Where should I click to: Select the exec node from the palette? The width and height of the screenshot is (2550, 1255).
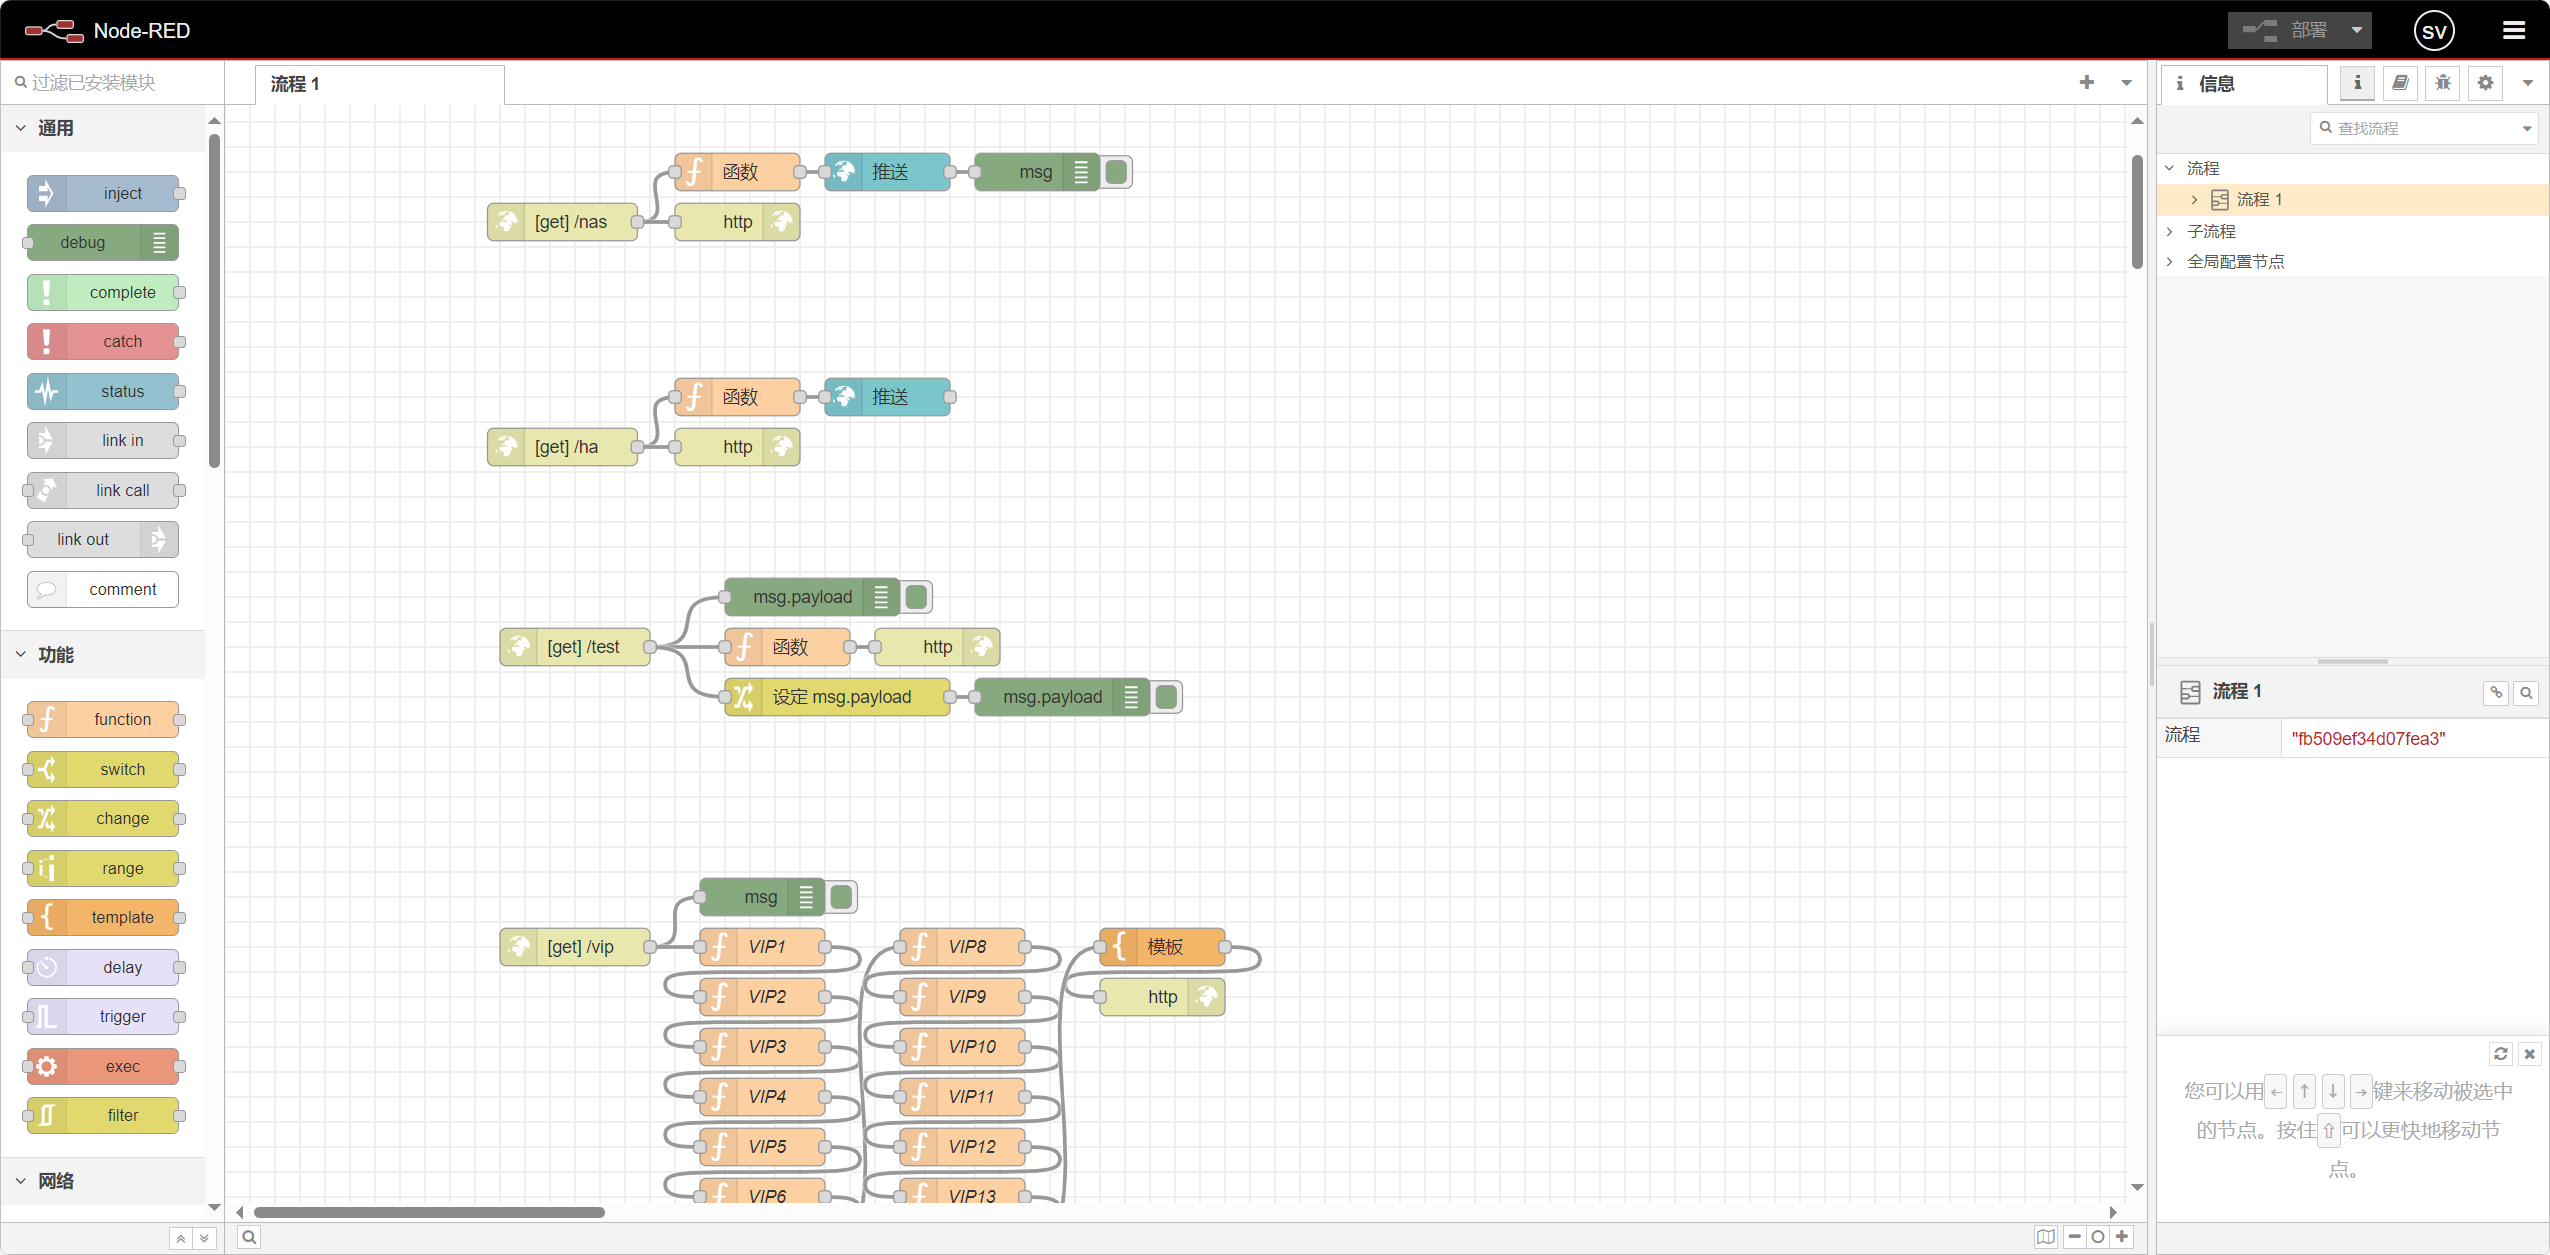(103, 1066)
